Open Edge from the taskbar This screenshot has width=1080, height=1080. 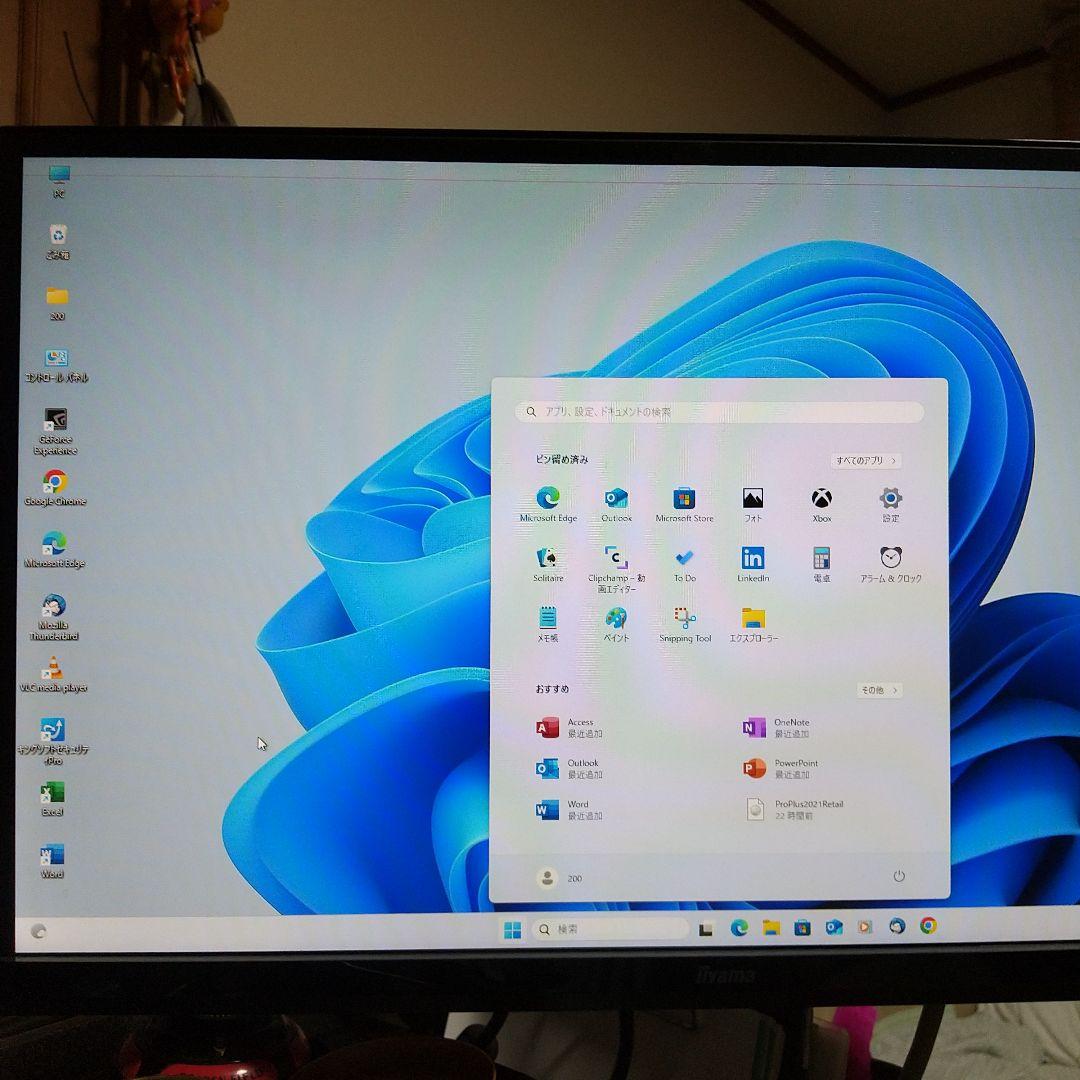(x=739, y=928)
